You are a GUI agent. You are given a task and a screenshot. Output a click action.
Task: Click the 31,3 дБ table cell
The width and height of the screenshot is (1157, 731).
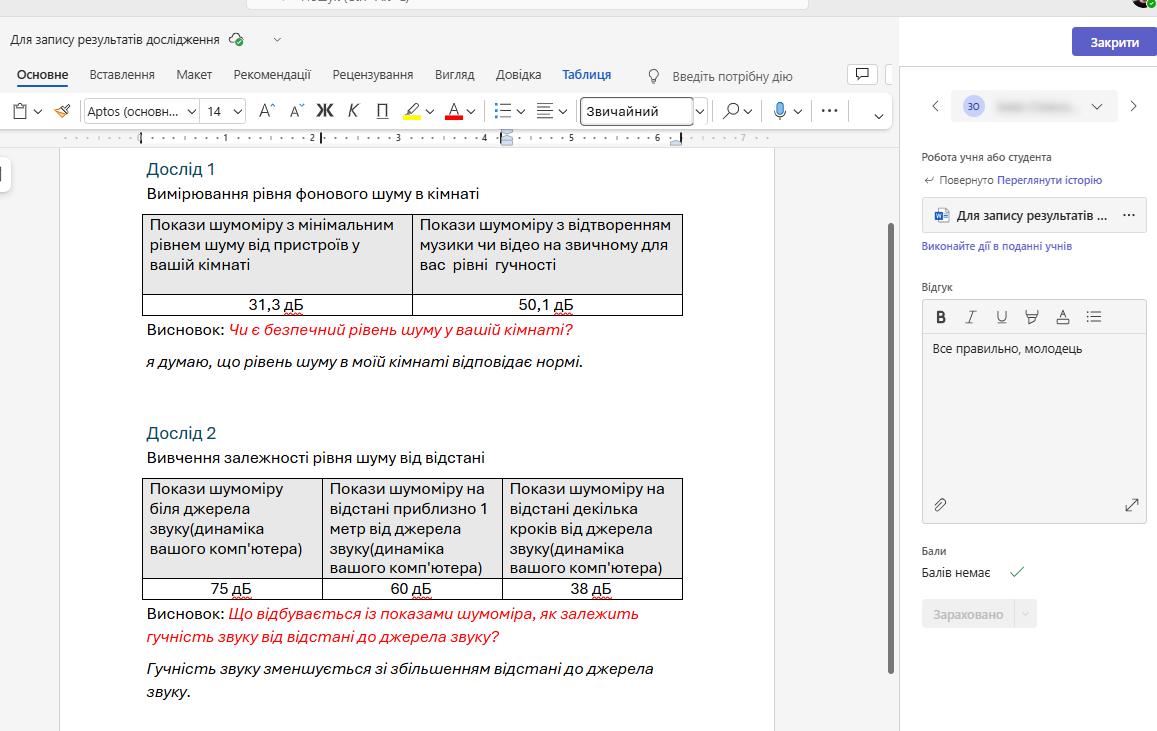pos(277,305)
